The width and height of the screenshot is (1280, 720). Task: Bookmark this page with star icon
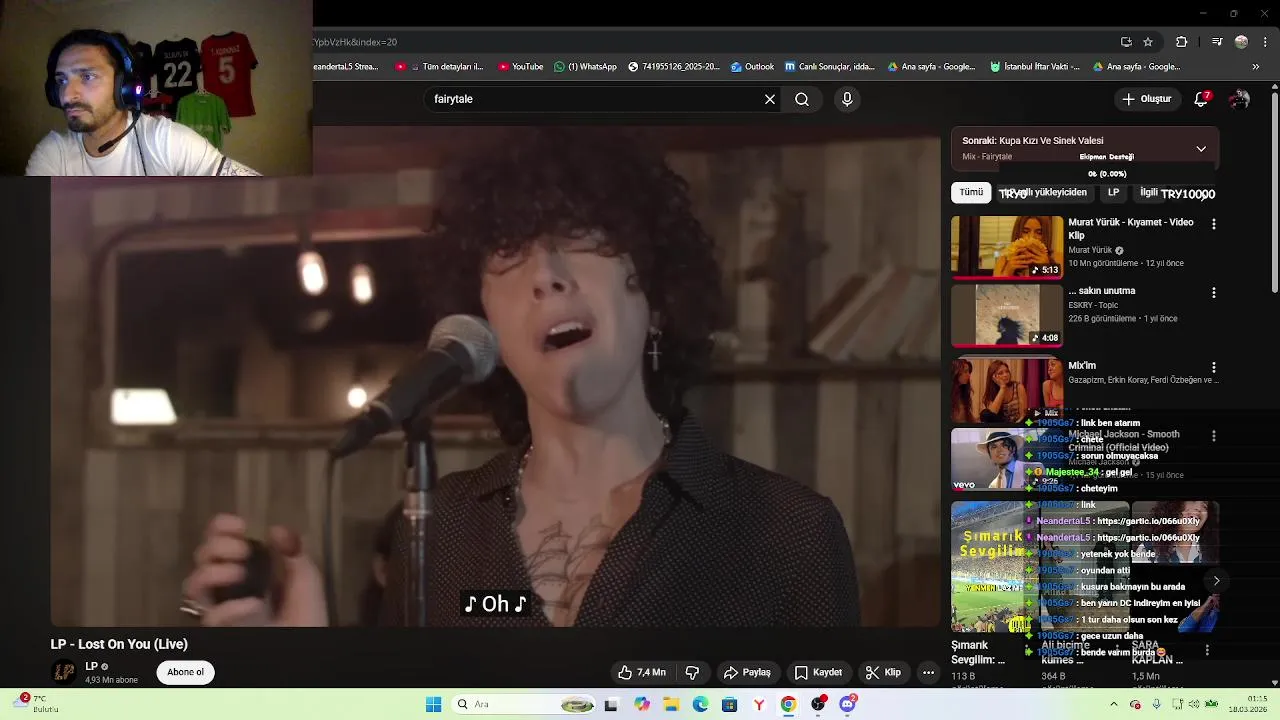[x=1148, y=42]
